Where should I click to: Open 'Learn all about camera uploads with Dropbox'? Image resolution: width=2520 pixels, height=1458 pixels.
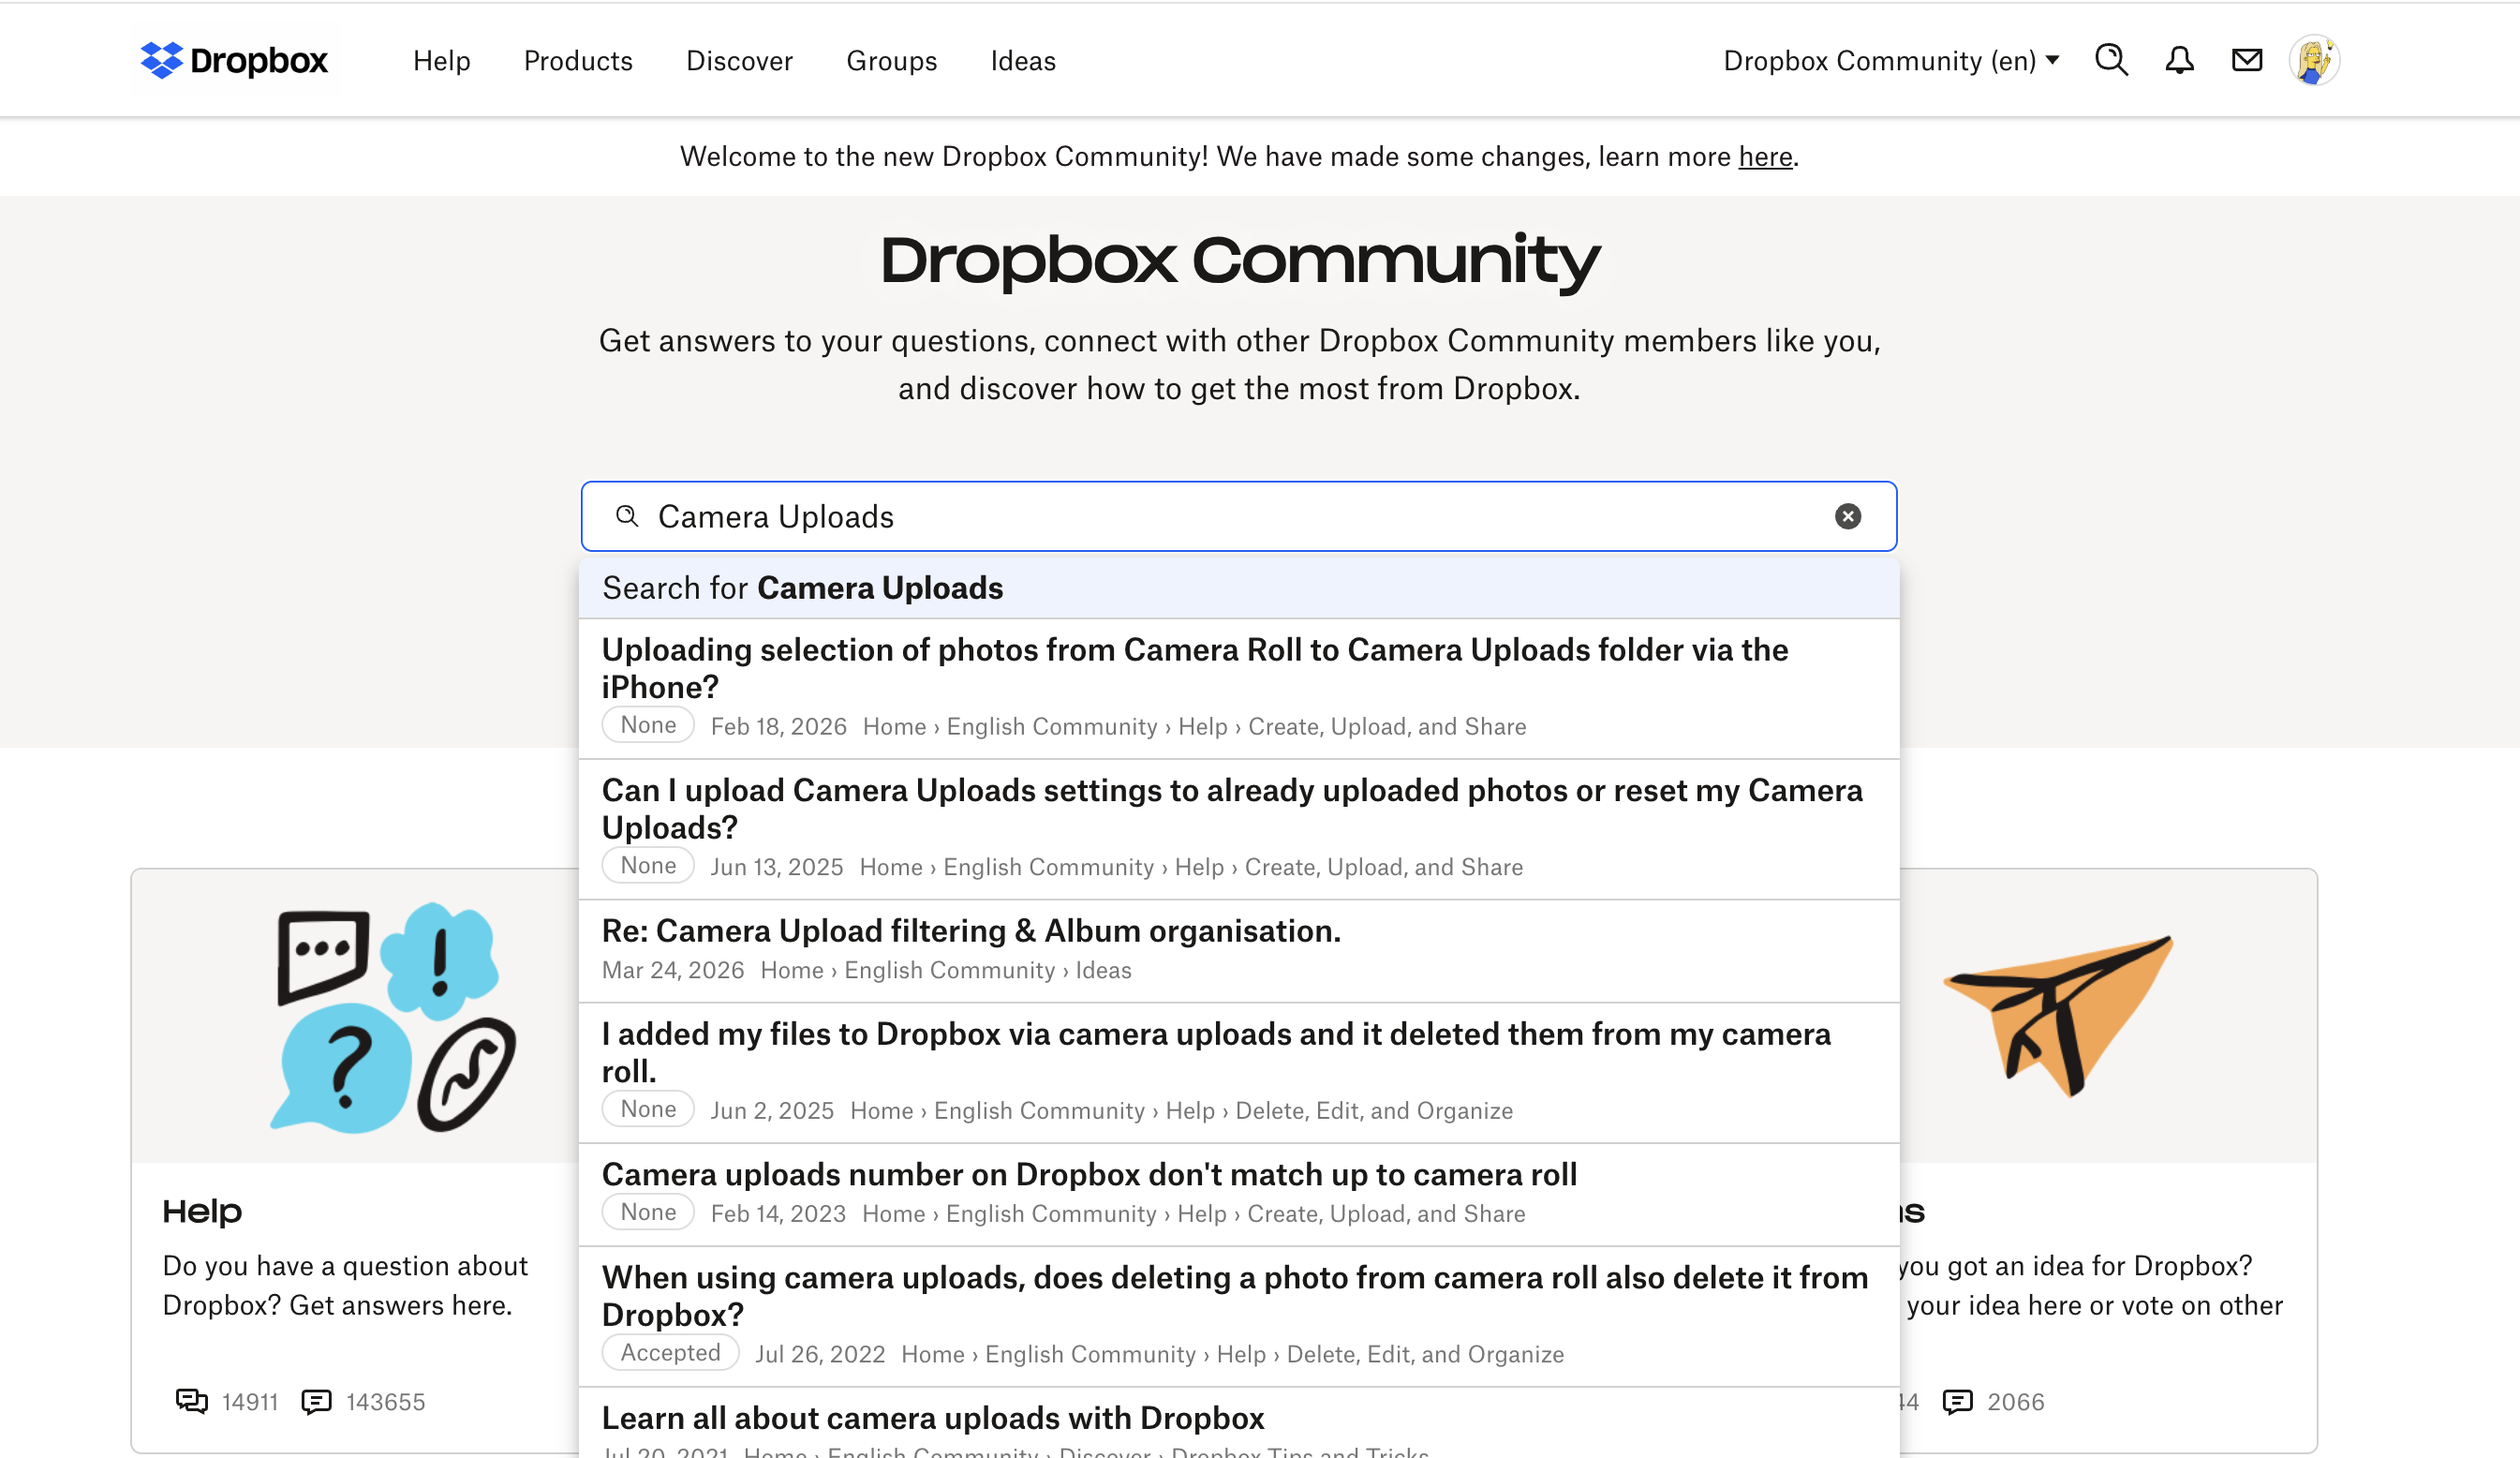tap(1238, 1424)
